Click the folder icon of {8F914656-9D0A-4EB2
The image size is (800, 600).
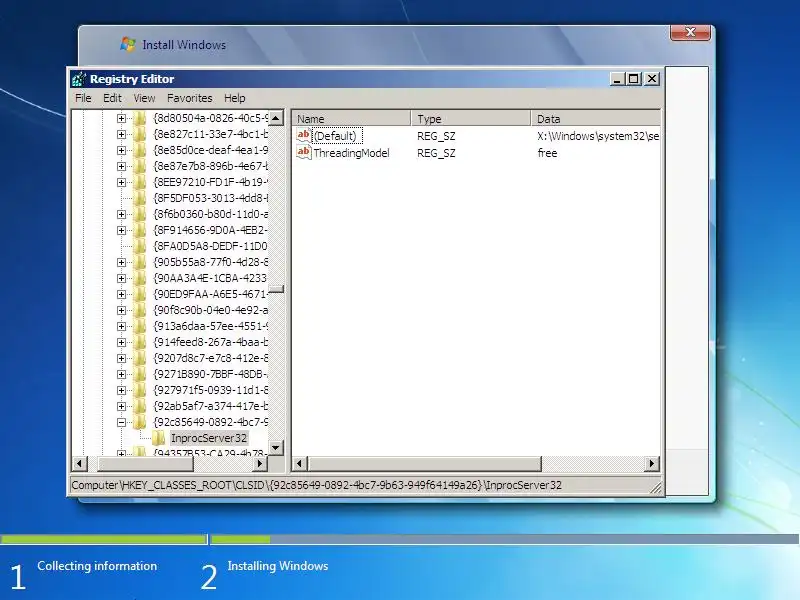click(x=140, y=230)
